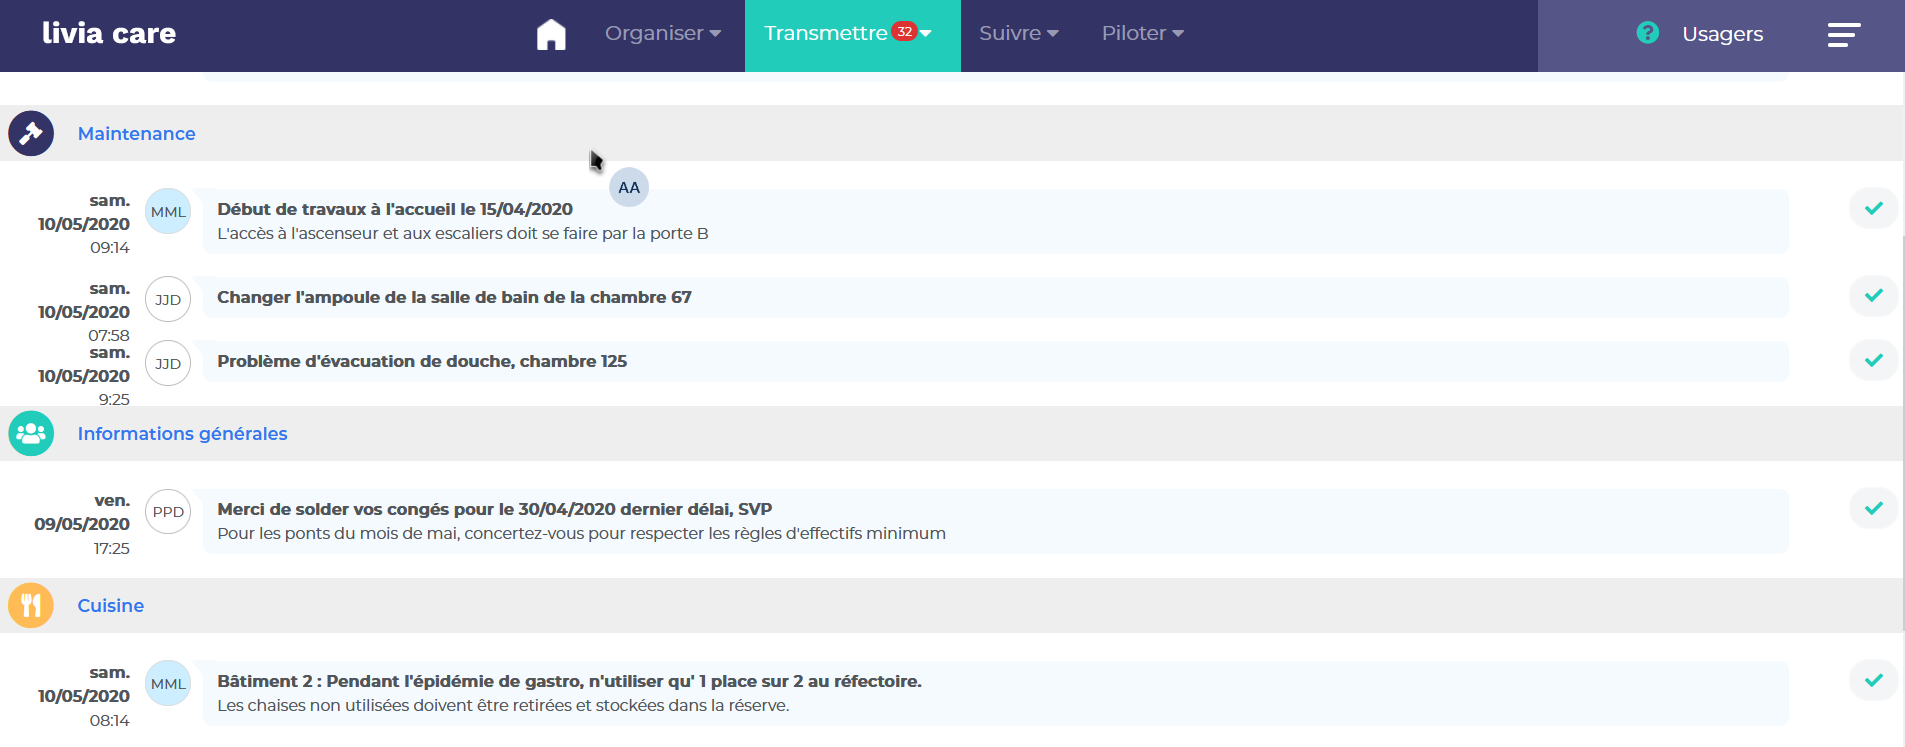The width and height of the screenshot is (1905, 747).
Task: Click the Maintenance hammer icon
Action: tap(31, 133)
